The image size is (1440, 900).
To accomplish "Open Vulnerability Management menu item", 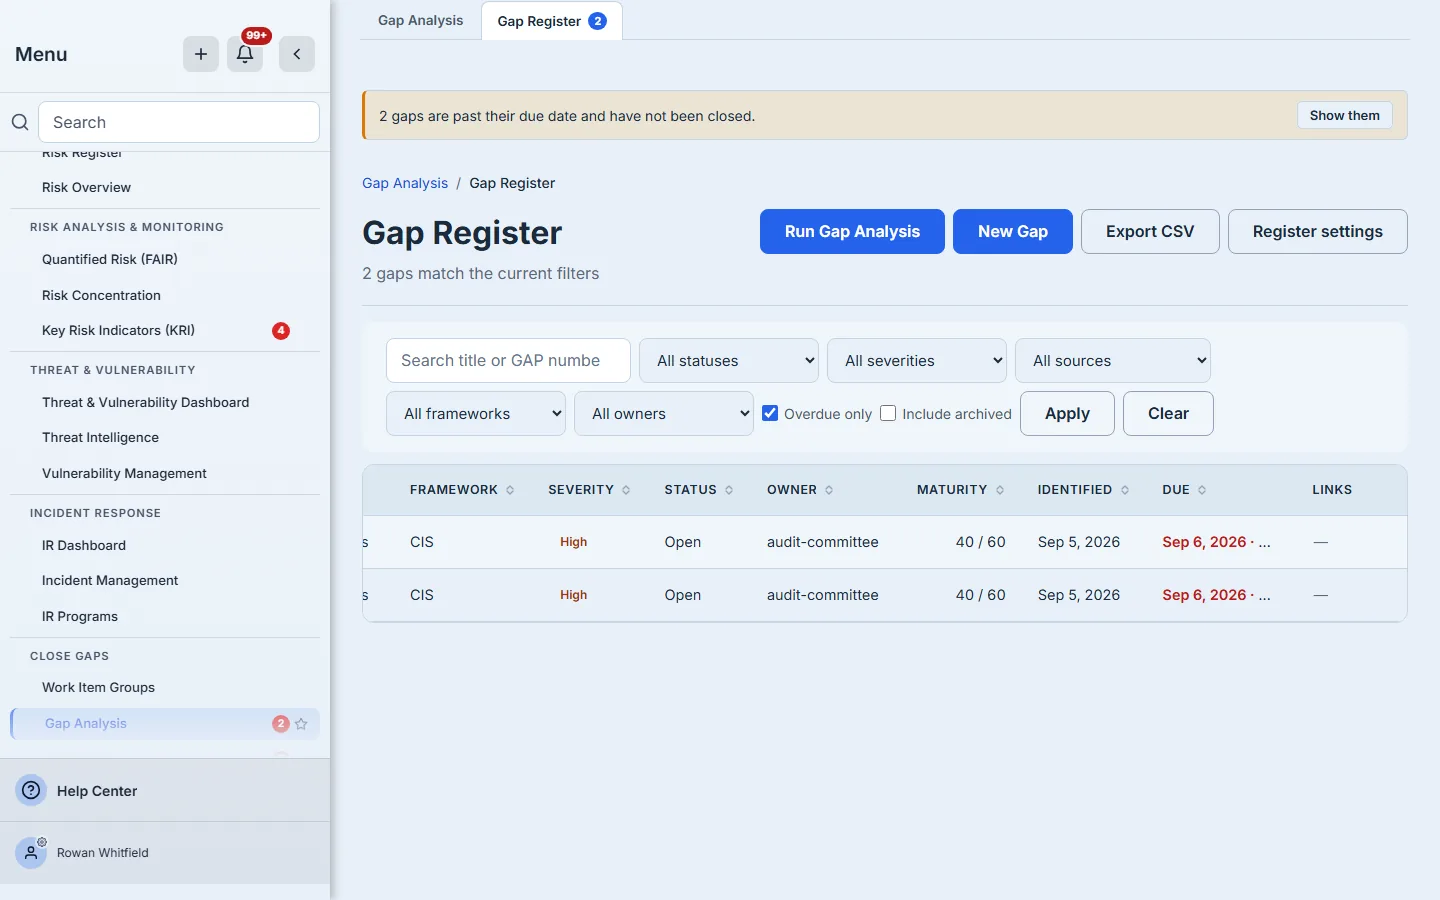I will (124, 474).
